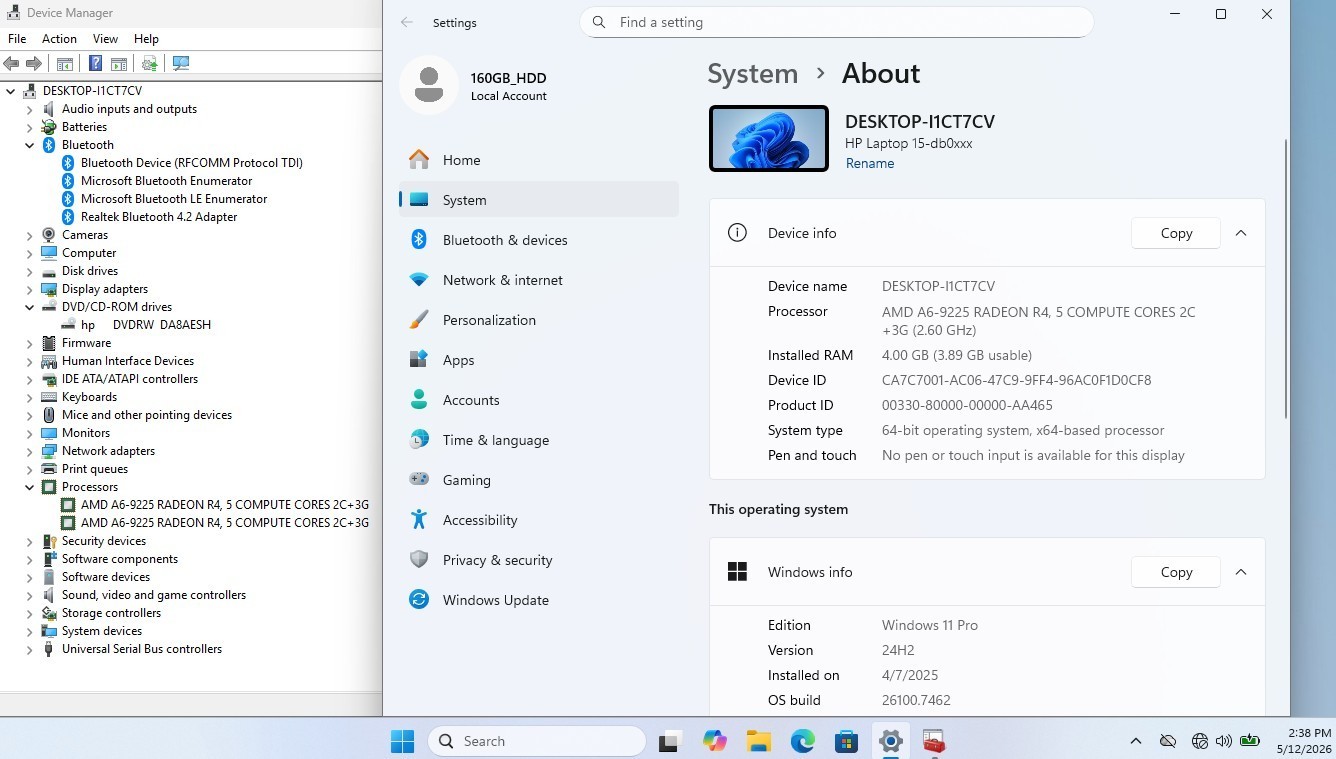
Task: Click Scan for hardware changes icon
Action: pos(181,63)
